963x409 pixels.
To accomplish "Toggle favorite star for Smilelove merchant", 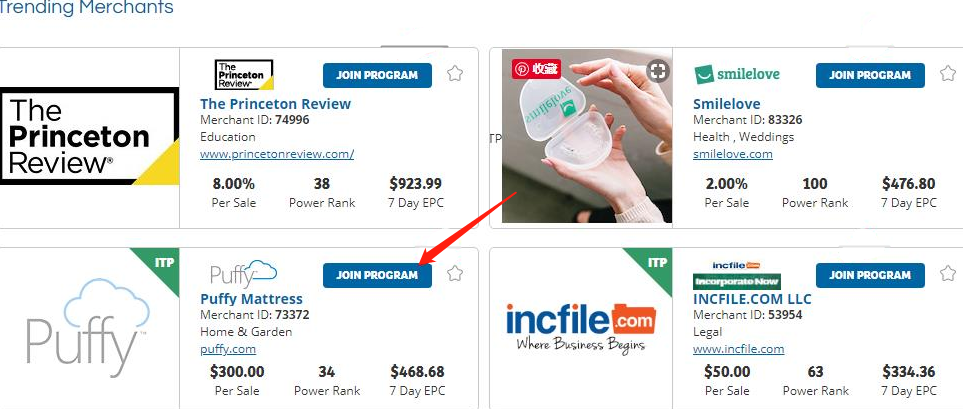I will tap(948, 74).
